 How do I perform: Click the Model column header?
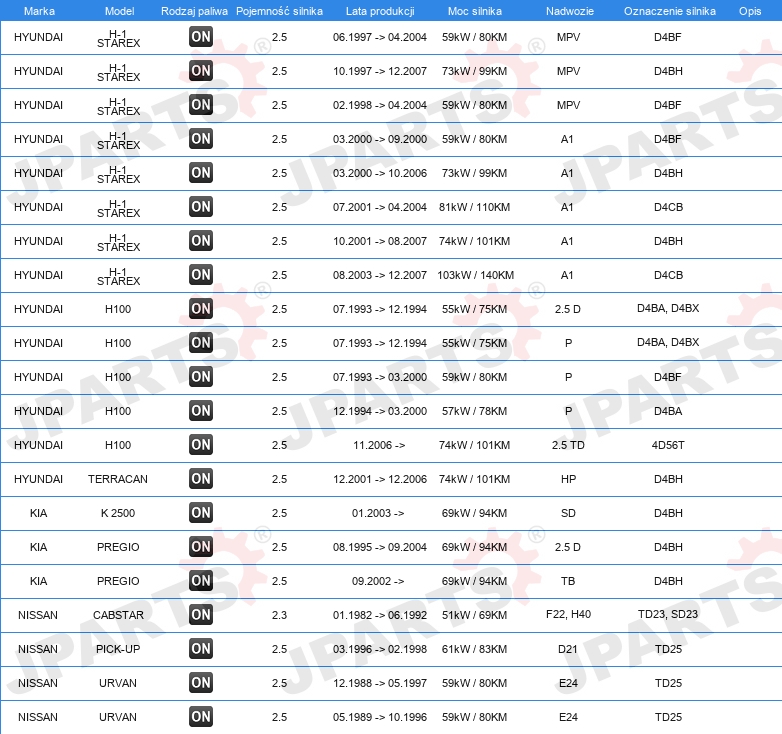click(x=120, y=11)
